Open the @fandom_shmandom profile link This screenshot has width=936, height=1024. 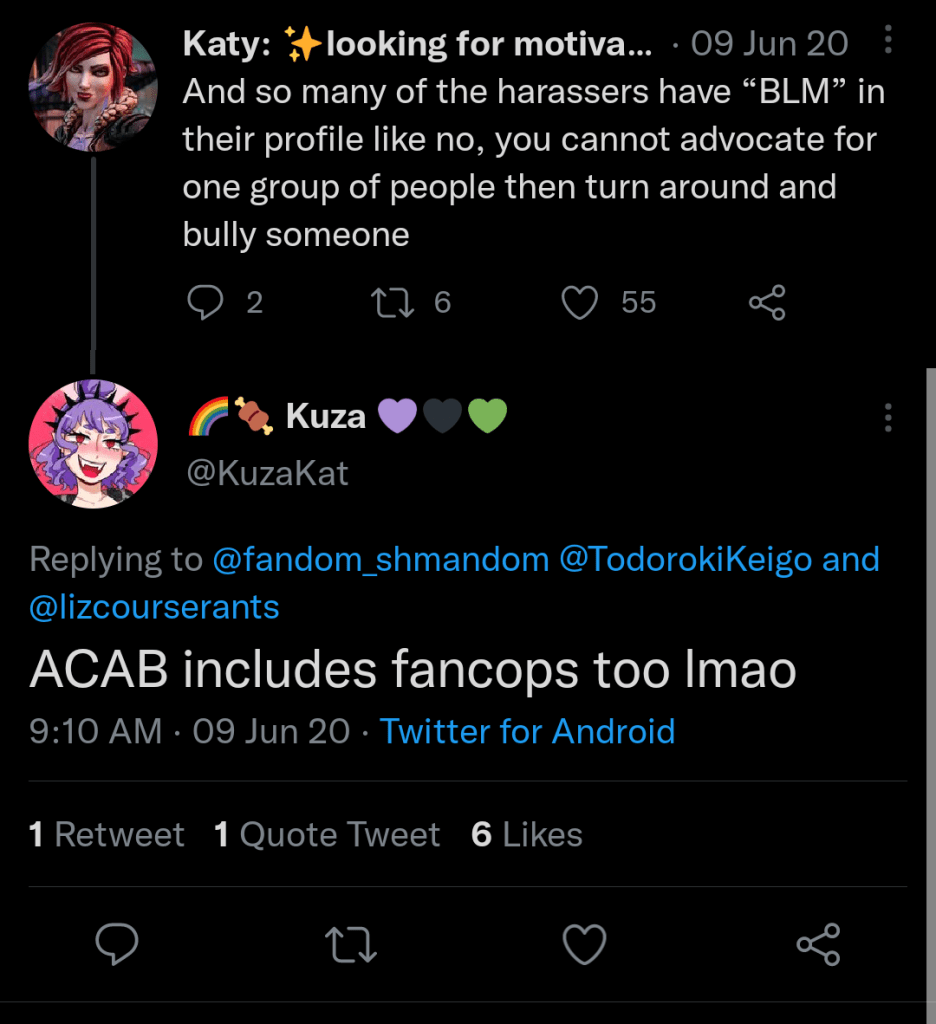pyautogui.click(x=381, y=559)
